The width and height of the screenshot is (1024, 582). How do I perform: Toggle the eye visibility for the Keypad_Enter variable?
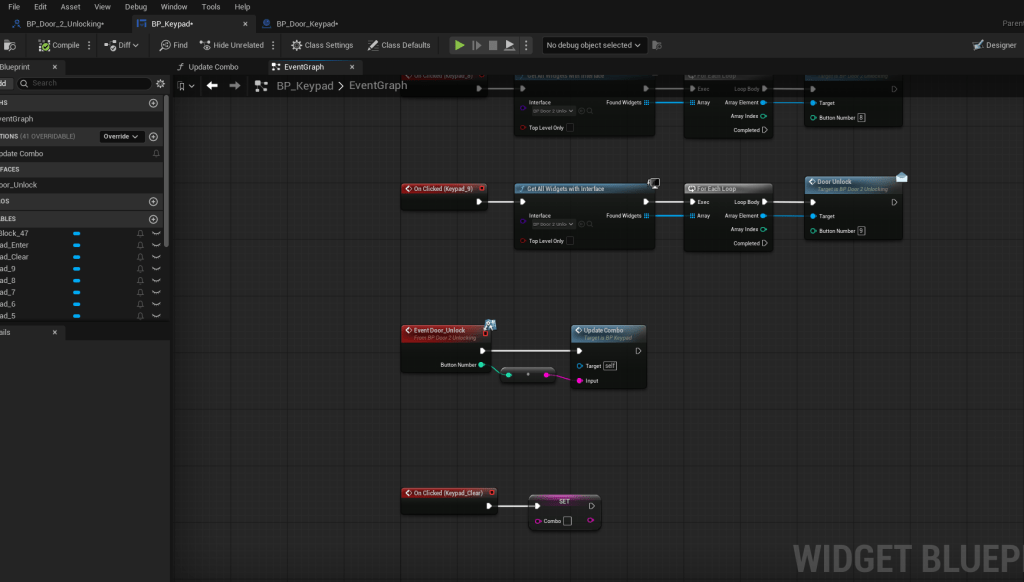click(x=156, y=245)
